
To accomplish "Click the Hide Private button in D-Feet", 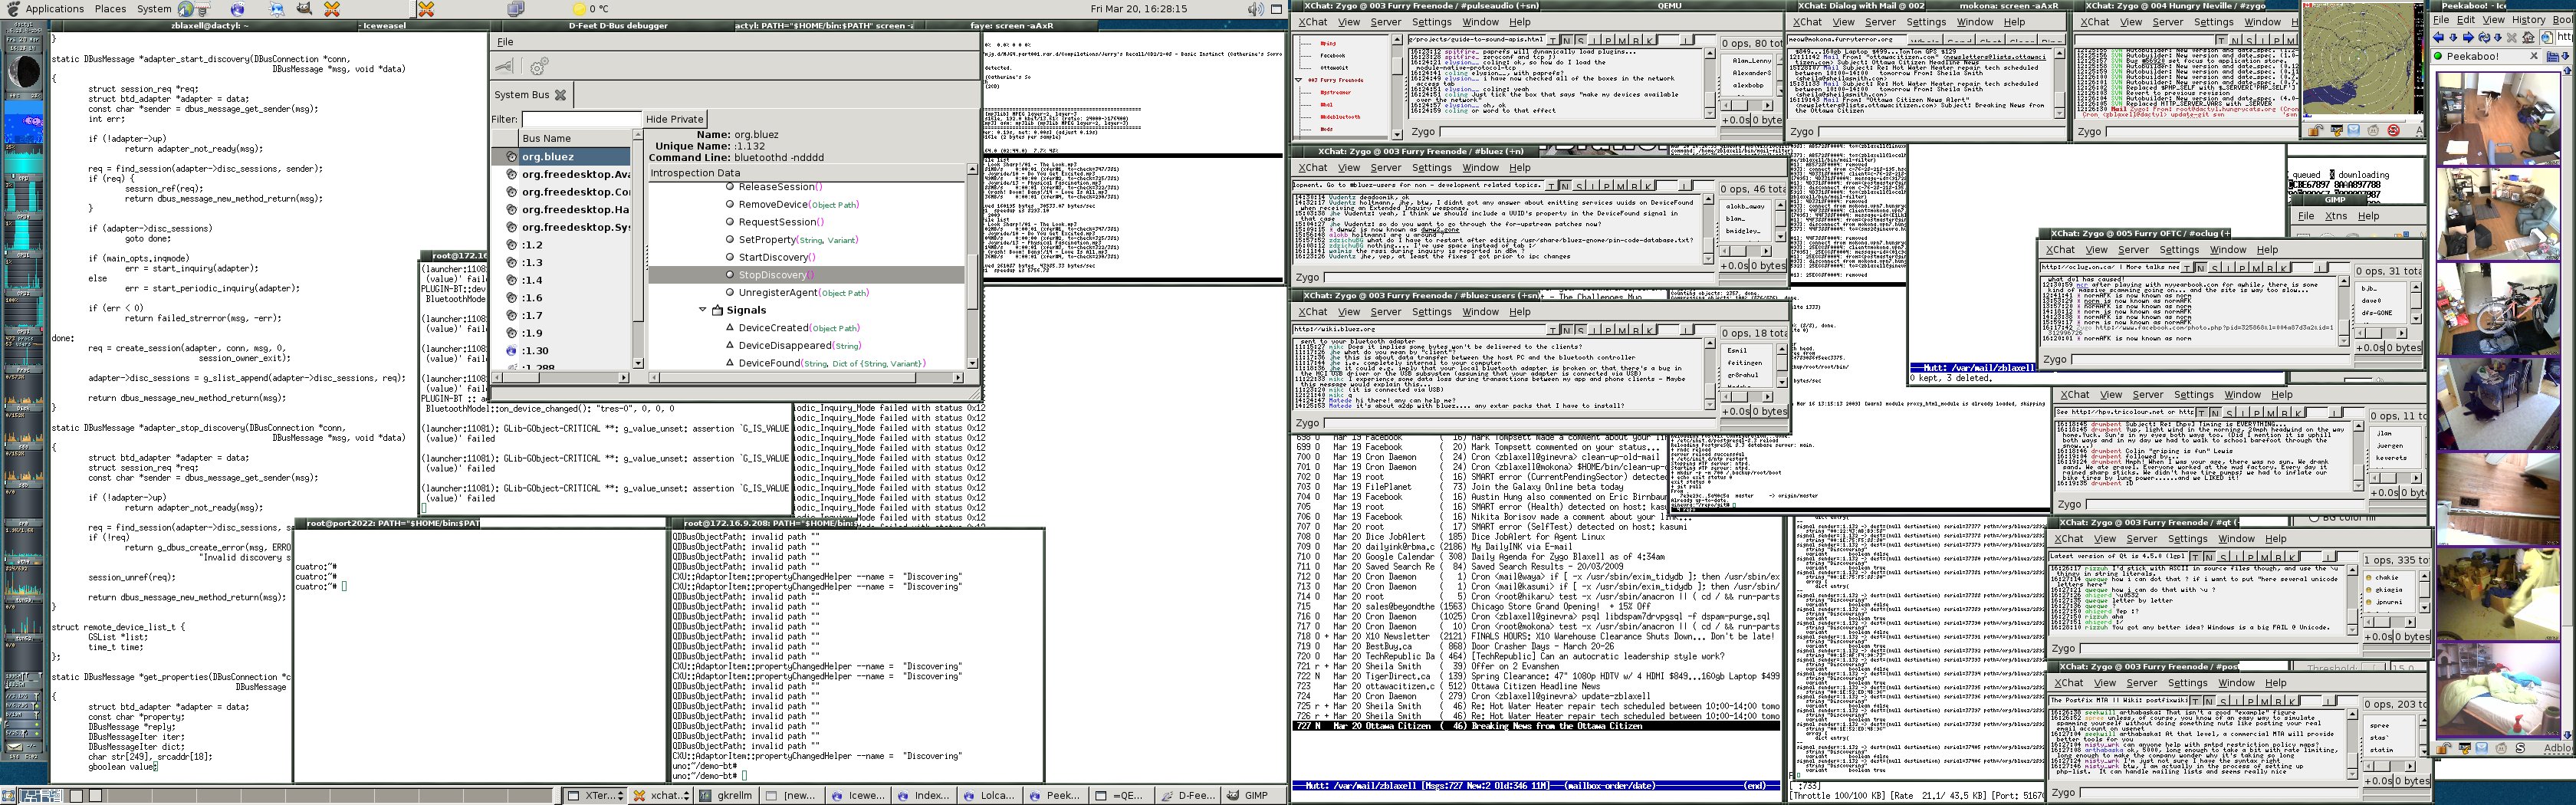I will click(674, 119).
